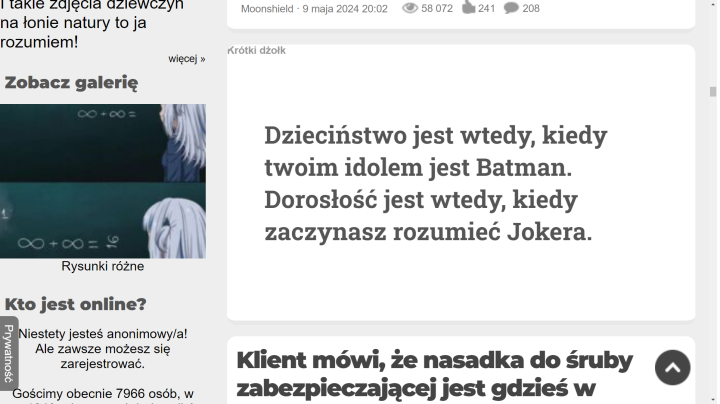Click the Batman and Joker joke text
Image resolution: width=720 pixels, height=404 pixels.
(435, 183)
